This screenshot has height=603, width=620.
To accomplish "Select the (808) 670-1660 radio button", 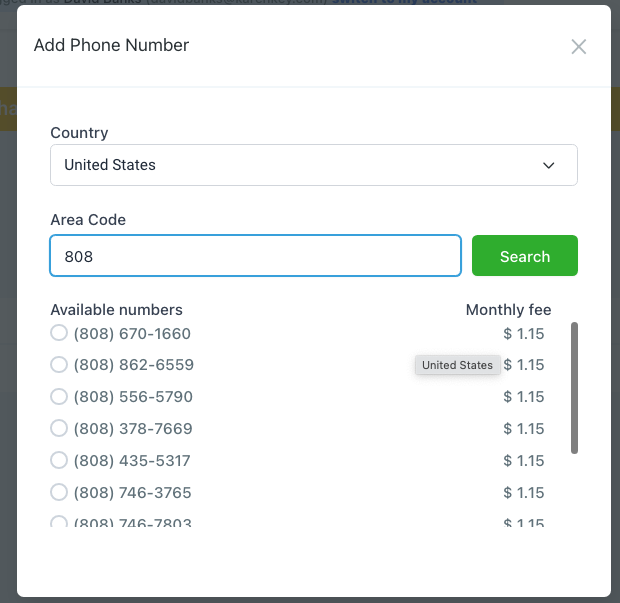I will click(x=59, y=333).
